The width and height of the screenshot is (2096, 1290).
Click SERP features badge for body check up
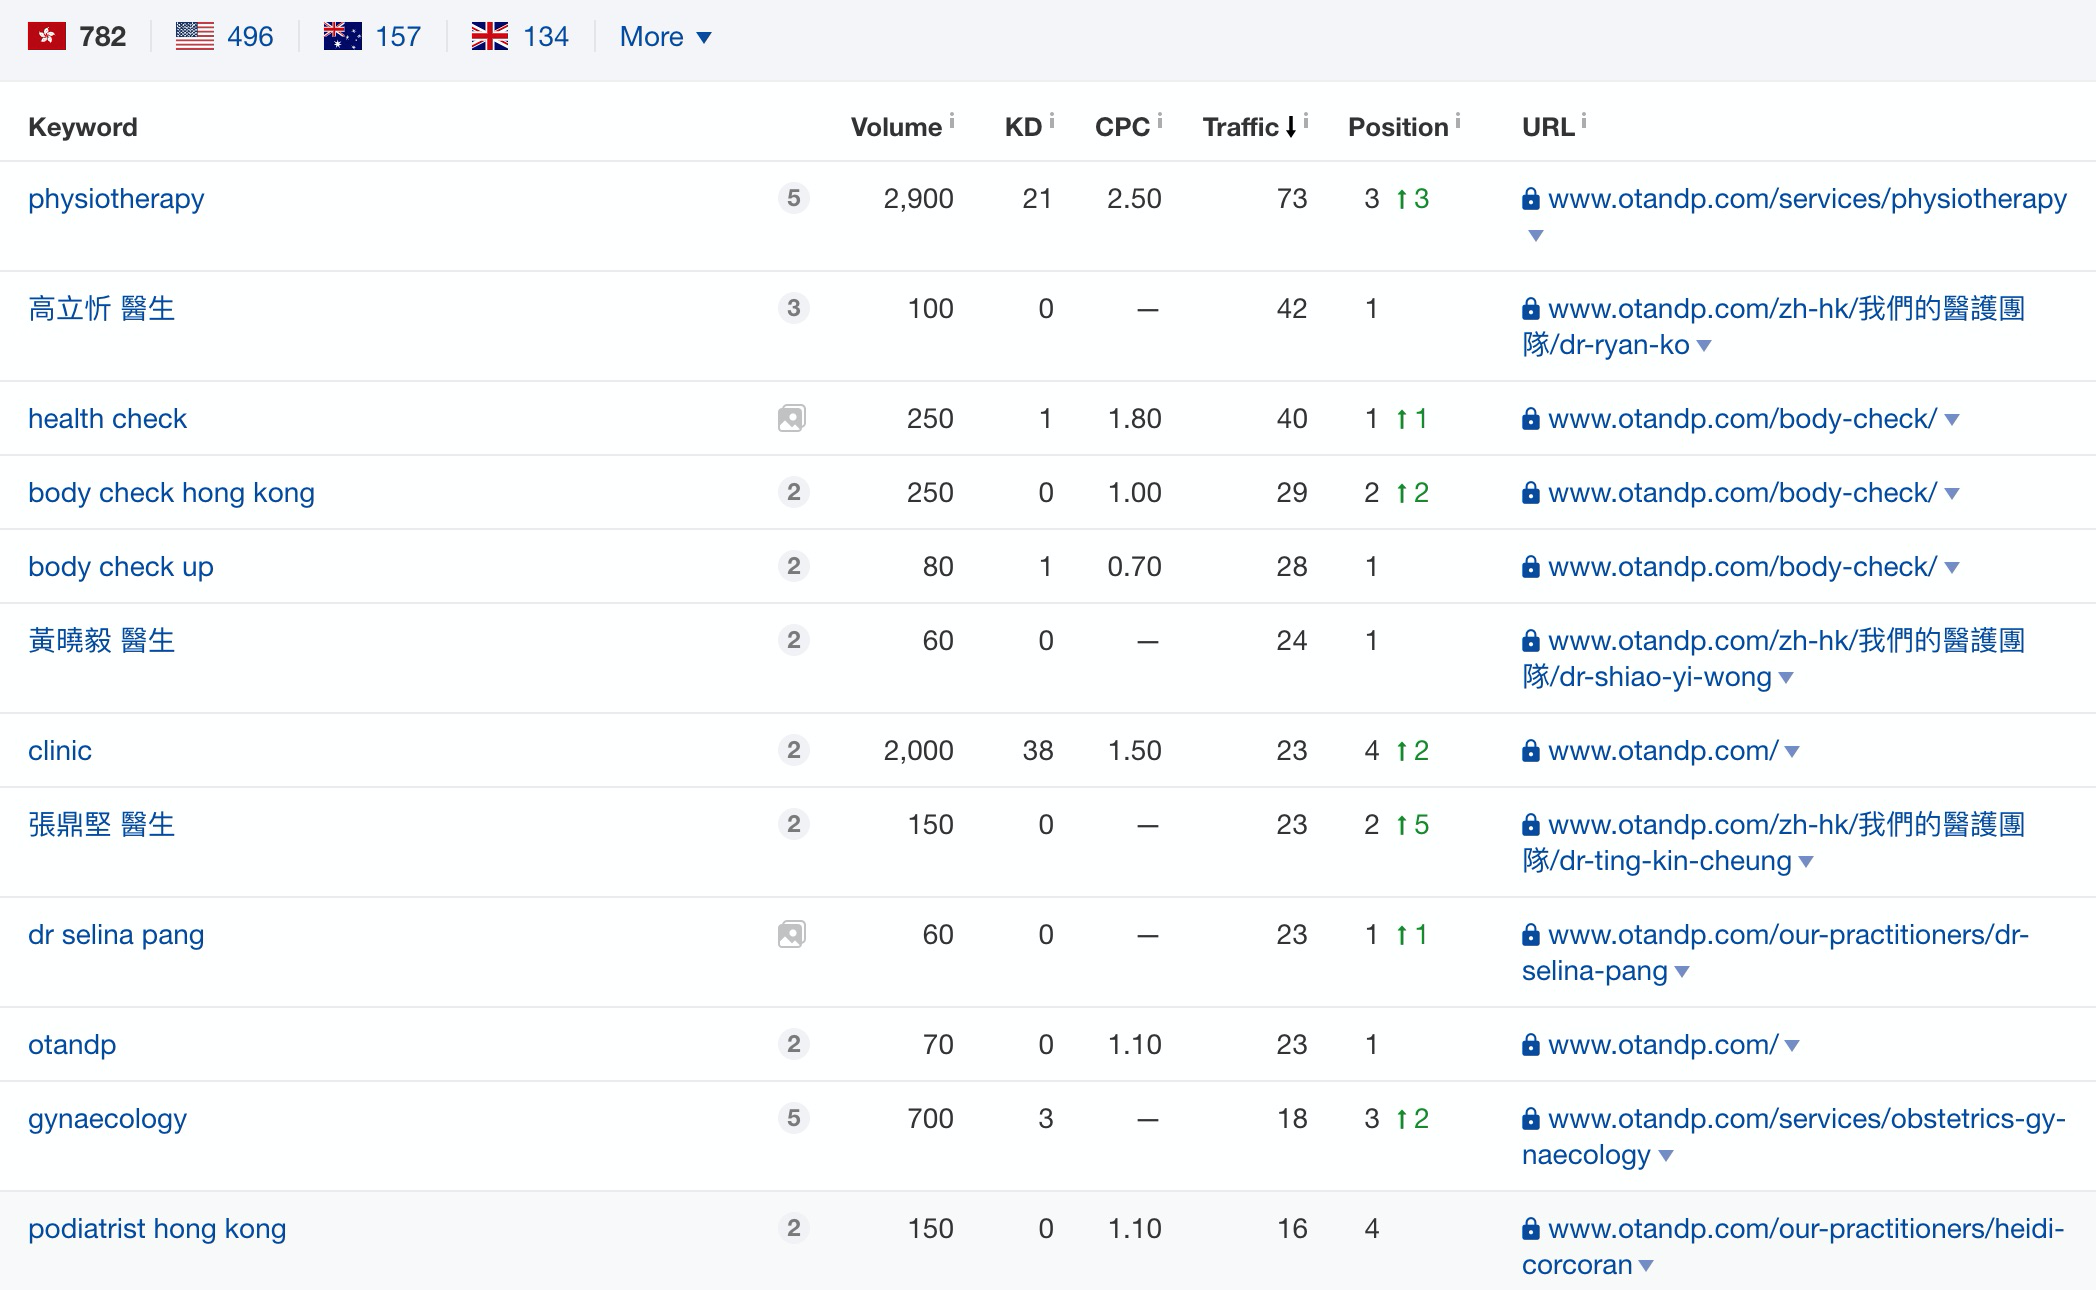[793, 566]
